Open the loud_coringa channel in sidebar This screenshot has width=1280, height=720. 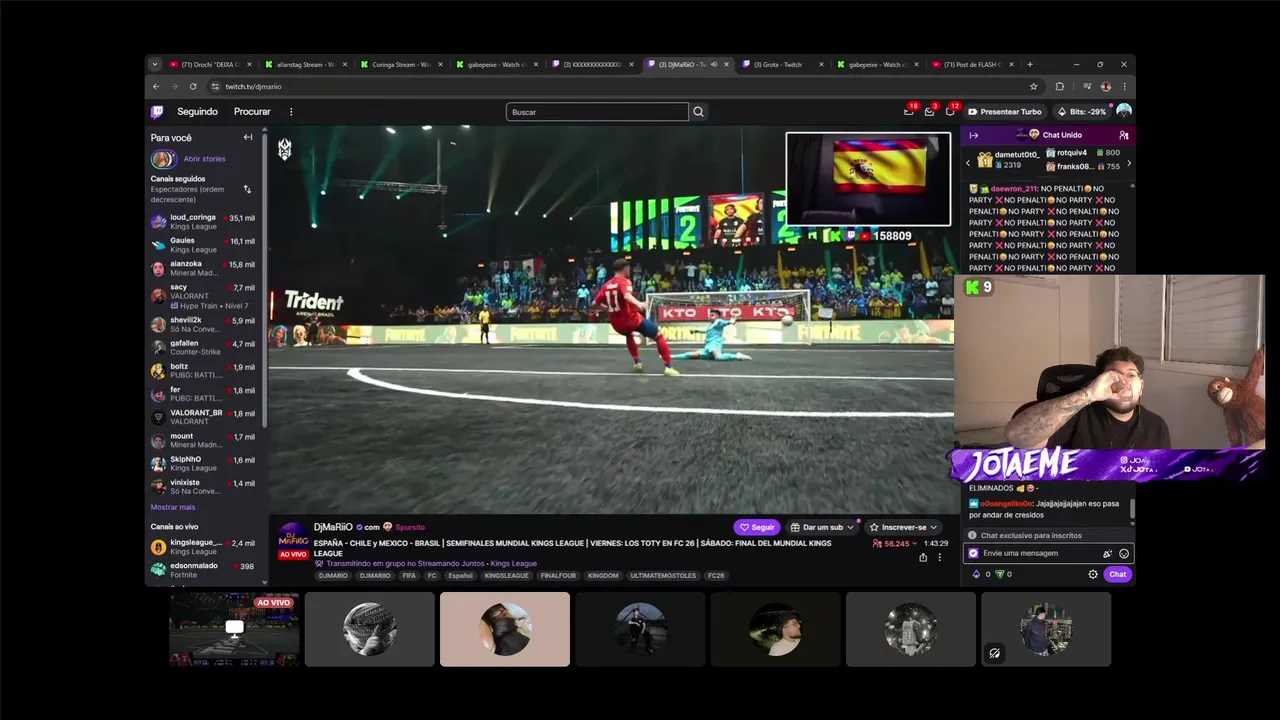click(204, 221)
